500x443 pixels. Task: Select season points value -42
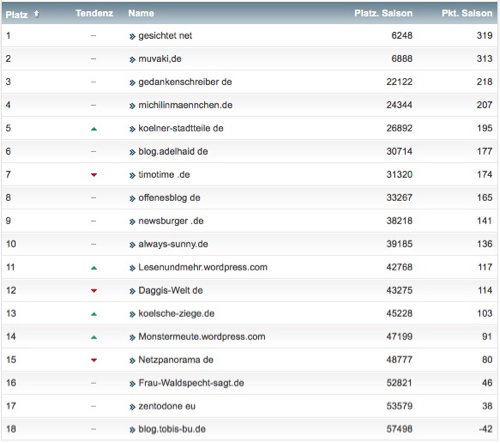pos(485,429)
